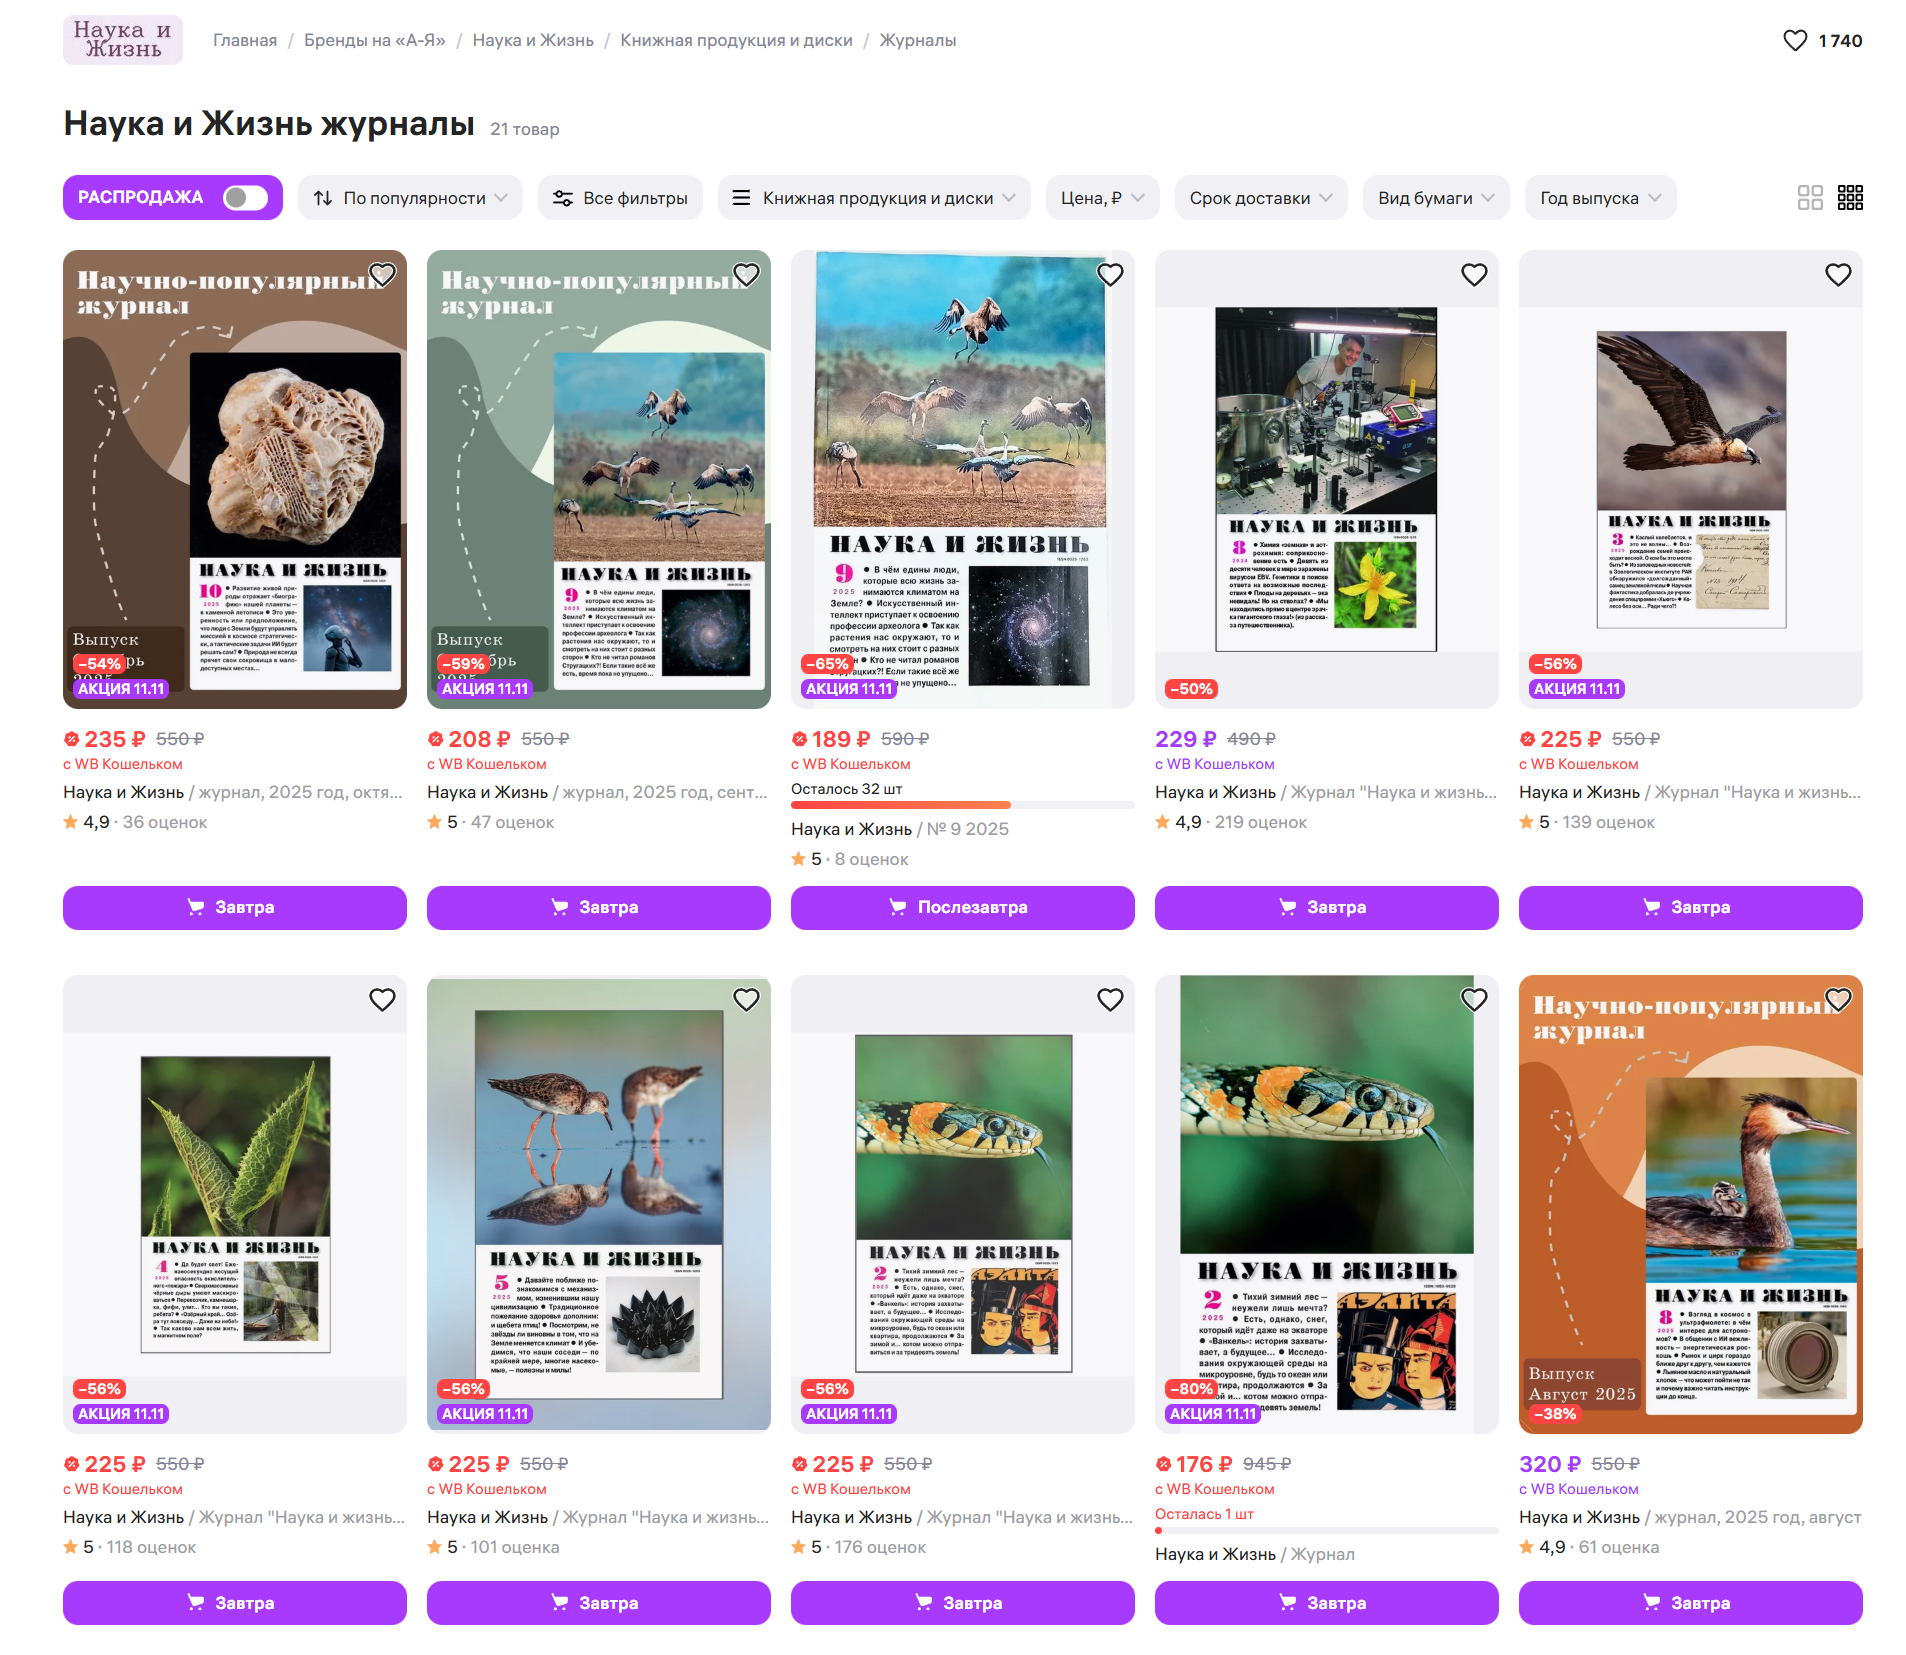Switch to small tile grid view

(x=1849, y=198)
